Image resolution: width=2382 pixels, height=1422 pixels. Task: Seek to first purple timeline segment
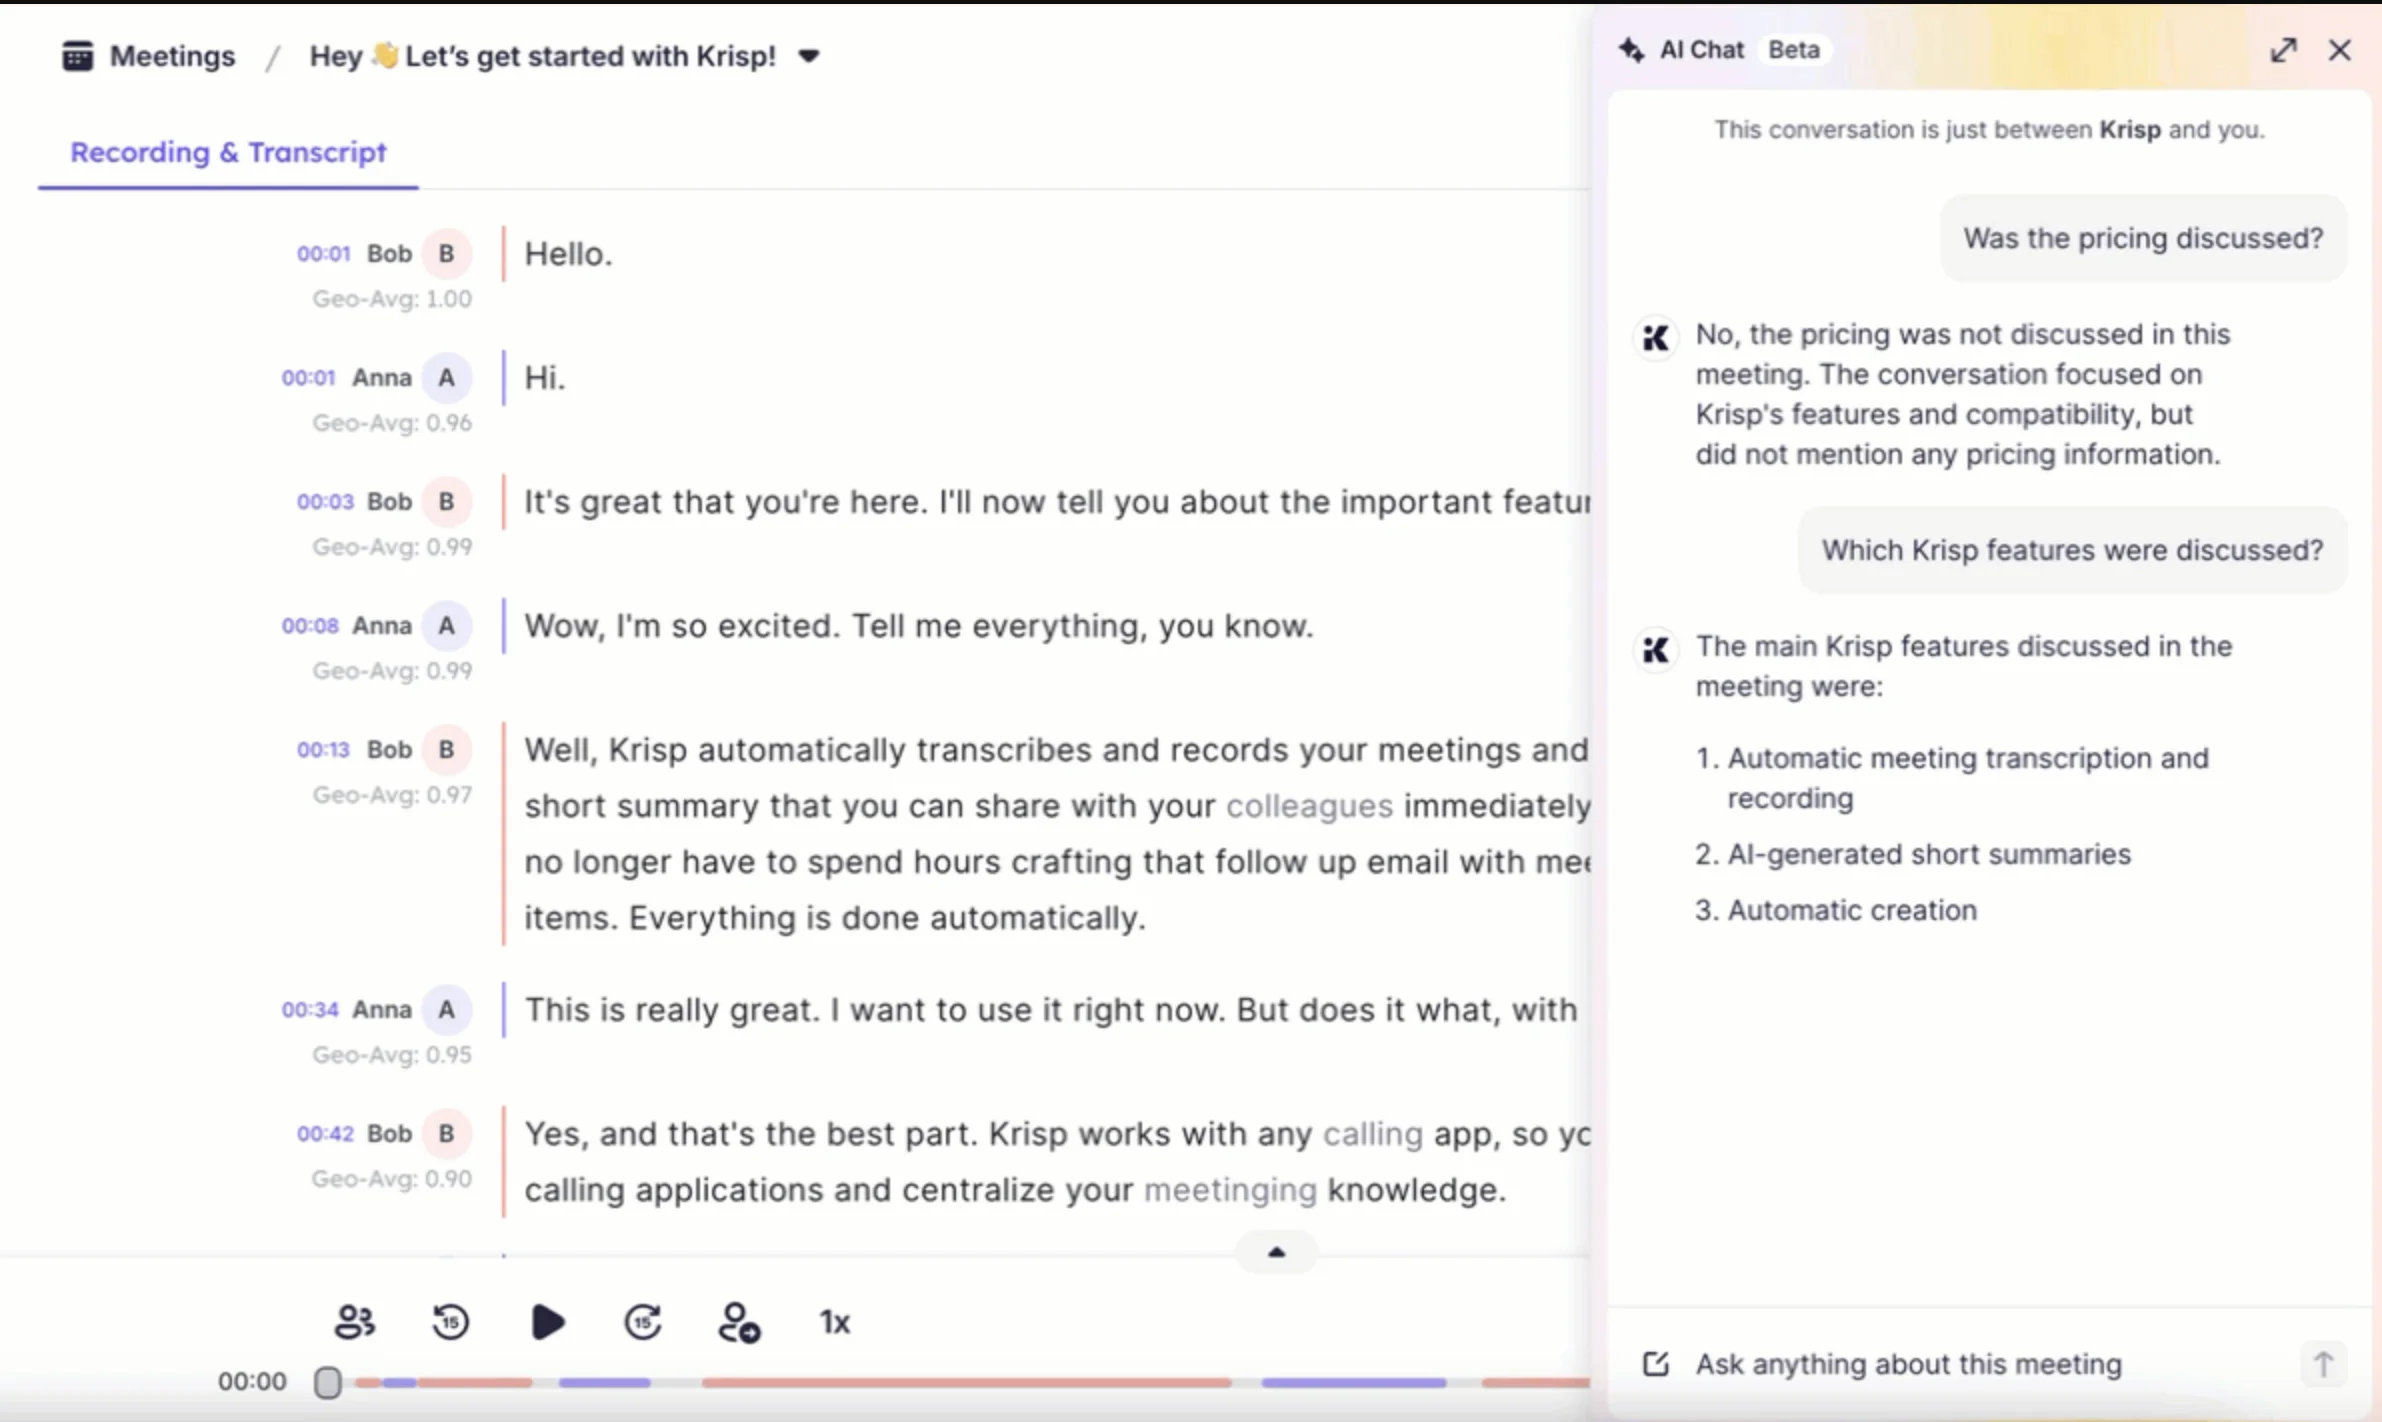398,1383
